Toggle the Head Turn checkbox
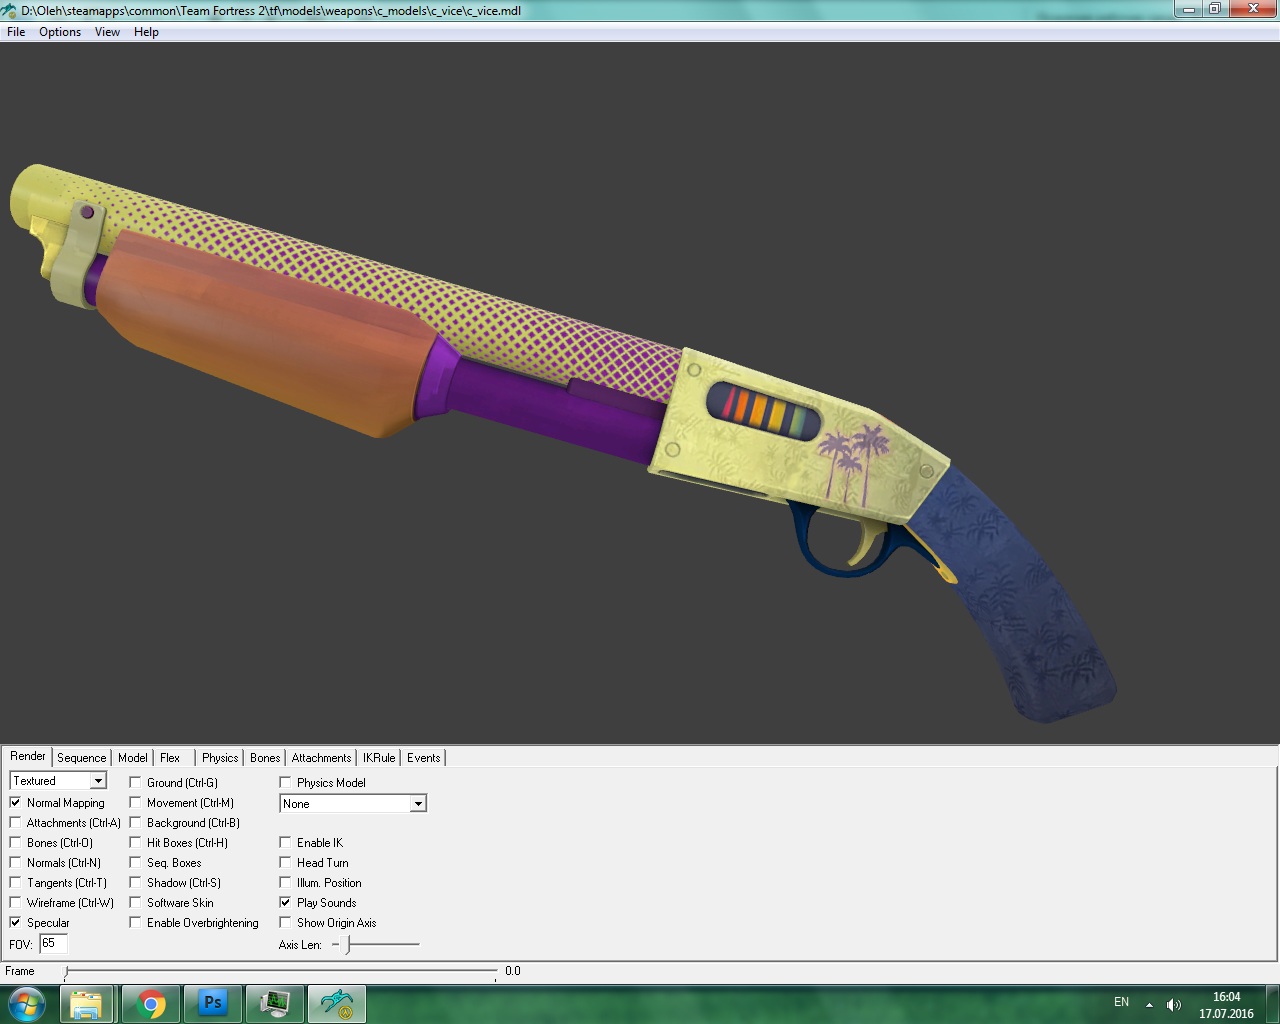 pos(285,863)
